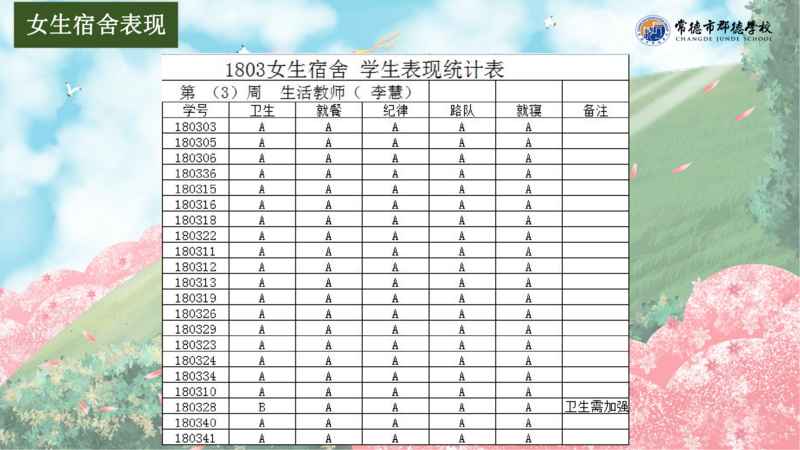Click student ID cell 180313
The image size is (800, 450).
[x=196, y=282]
